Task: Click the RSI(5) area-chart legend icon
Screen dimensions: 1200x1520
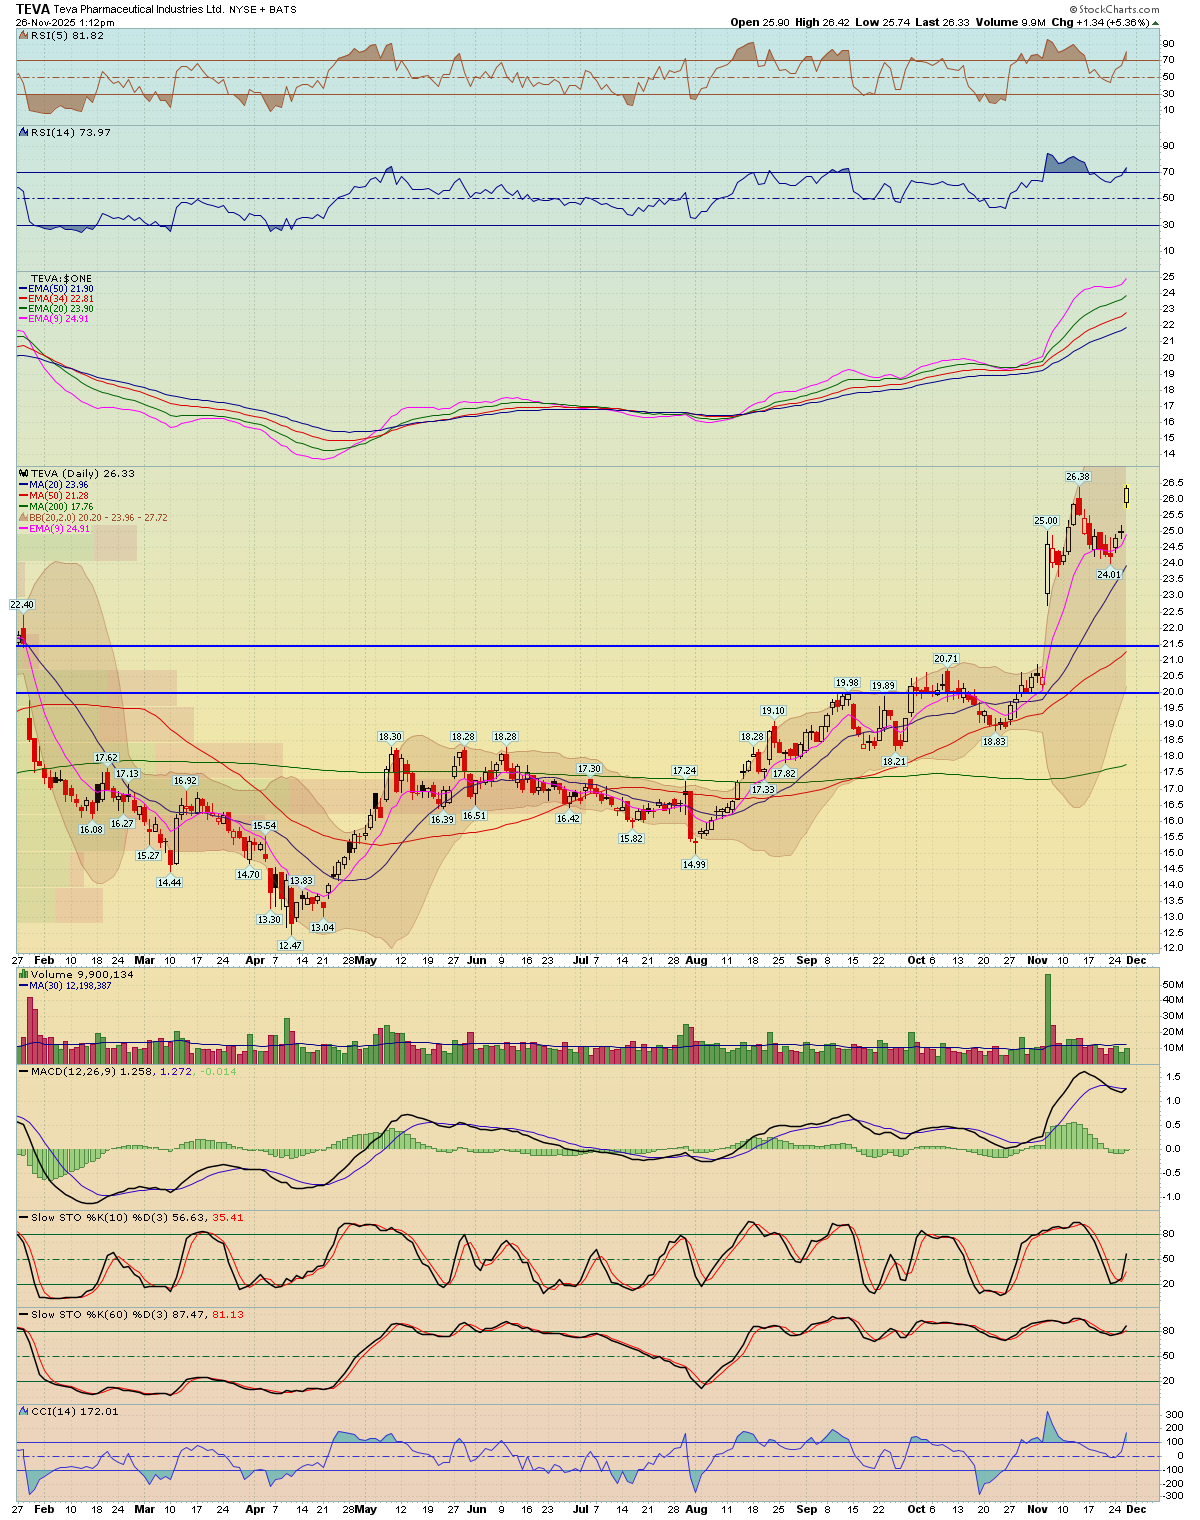Action: 24,35
